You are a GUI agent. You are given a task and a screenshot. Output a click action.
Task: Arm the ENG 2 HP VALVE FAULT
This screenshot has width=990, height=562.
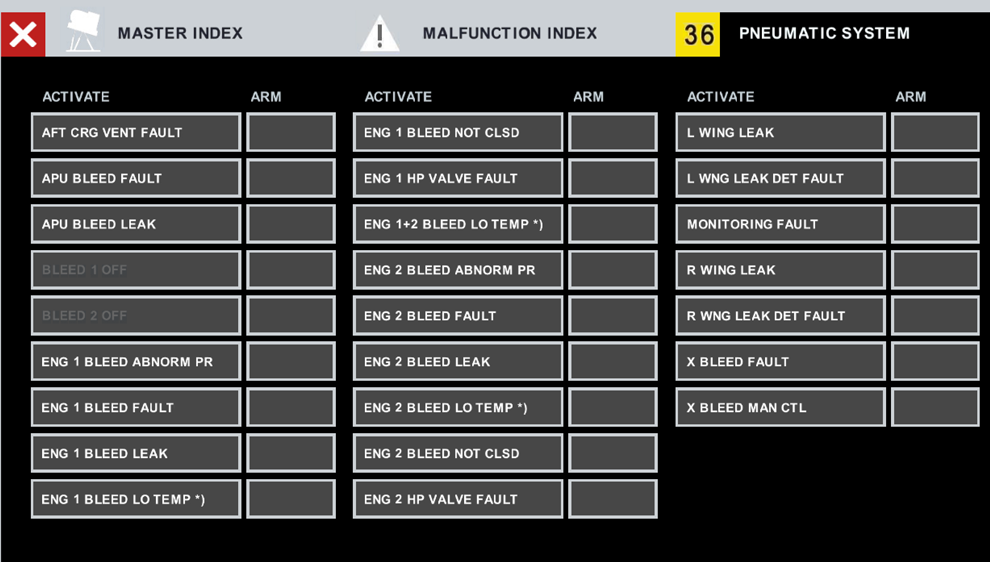click(x=613, y=499)
